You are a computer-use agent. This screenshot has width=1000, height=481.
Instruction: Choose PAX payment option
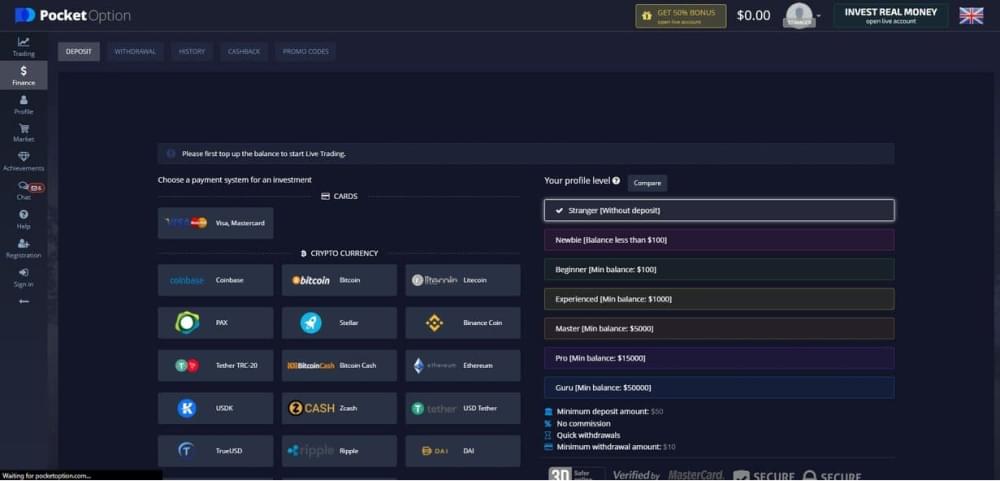point(216,323)
